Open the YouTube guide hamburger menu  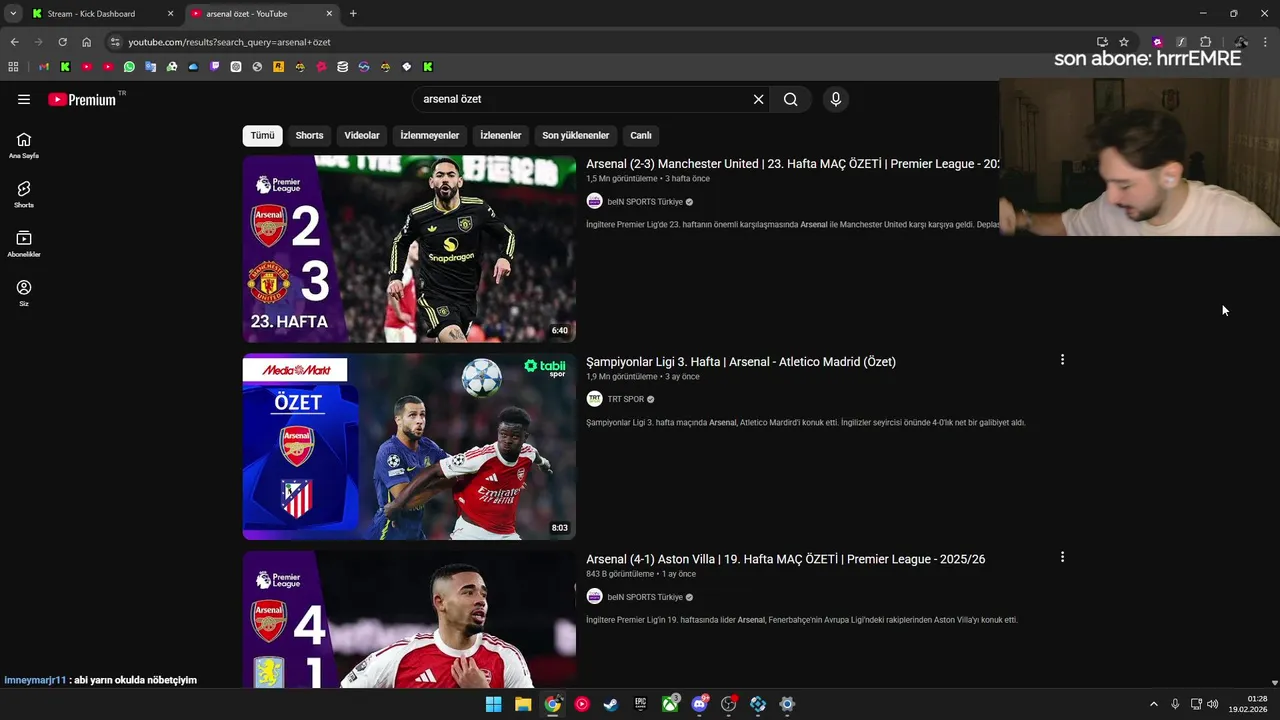24,99
